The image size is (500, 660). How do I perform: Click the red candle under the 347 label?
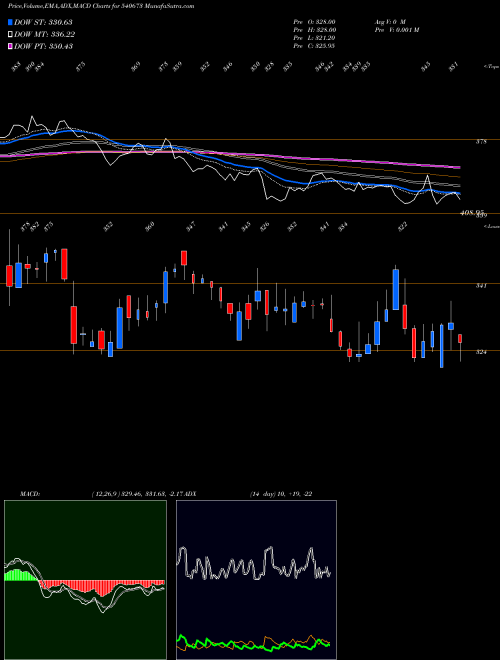point(184,258)
